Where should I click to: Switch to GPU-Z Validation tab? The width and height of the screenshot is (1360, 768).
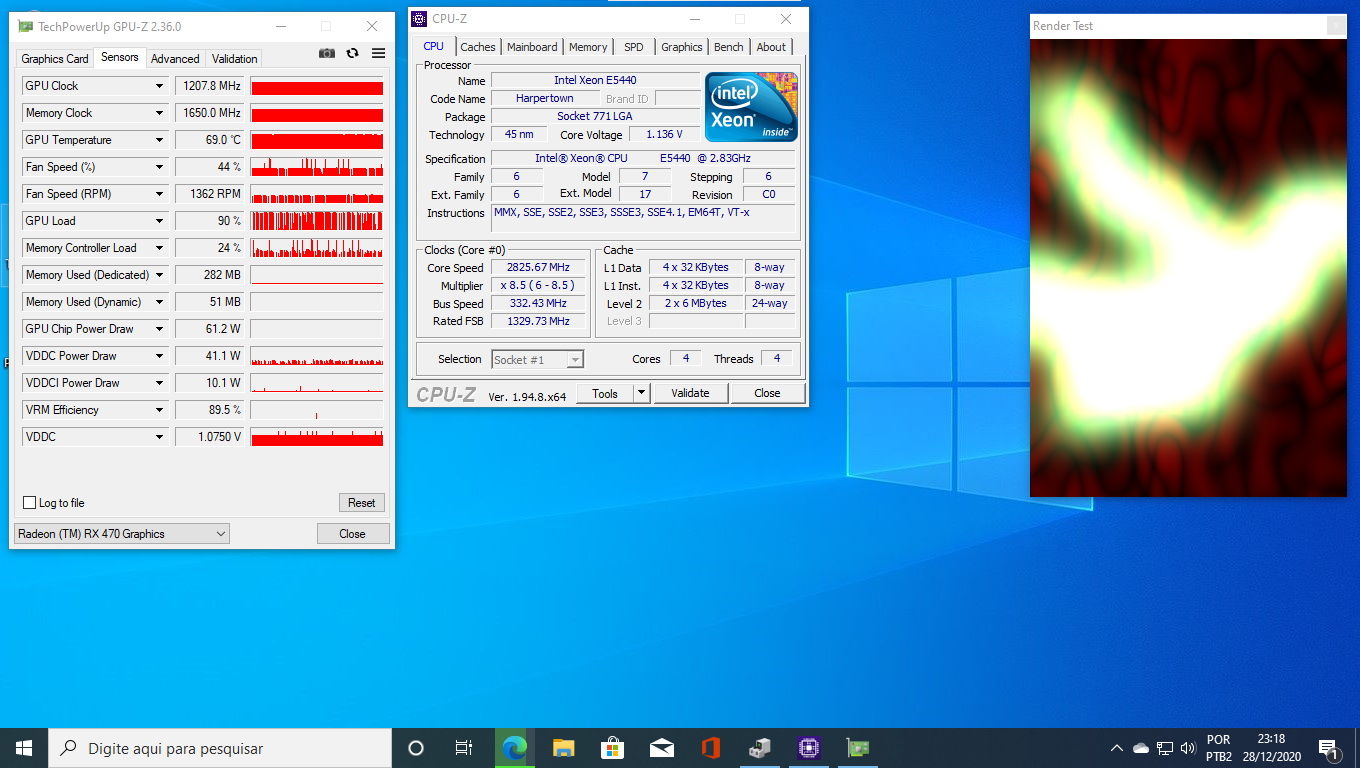[x=235, y=59]
